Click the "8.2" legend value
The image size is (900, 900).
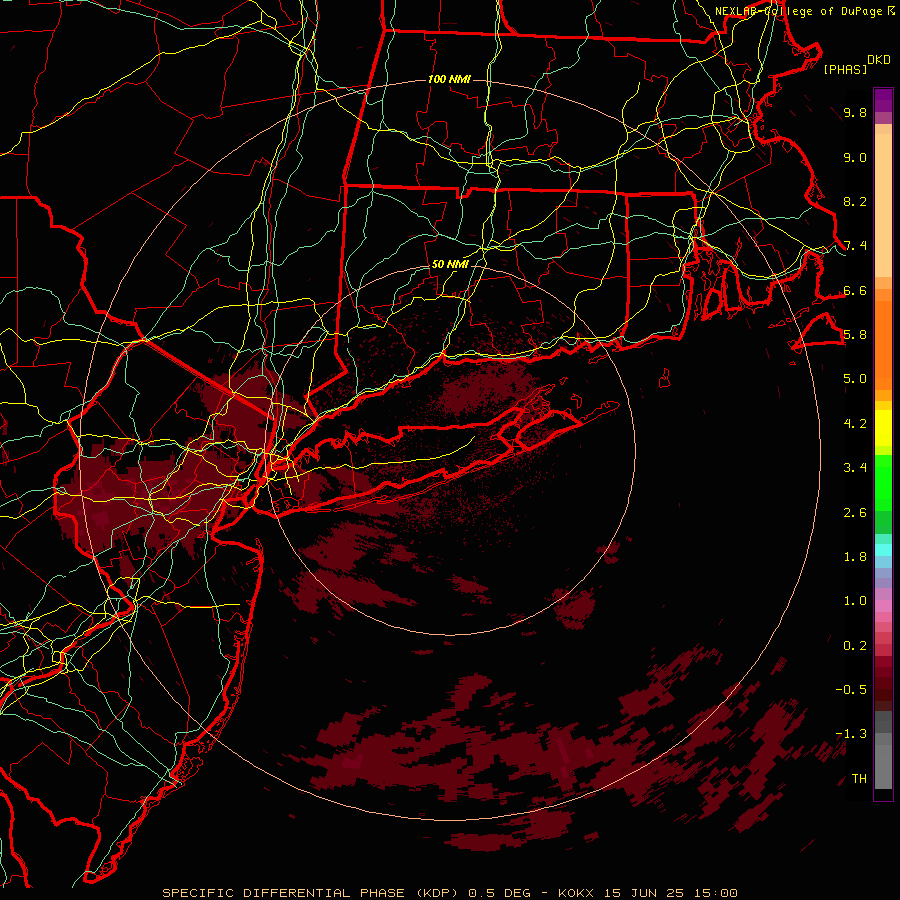(x=855, y=201)
